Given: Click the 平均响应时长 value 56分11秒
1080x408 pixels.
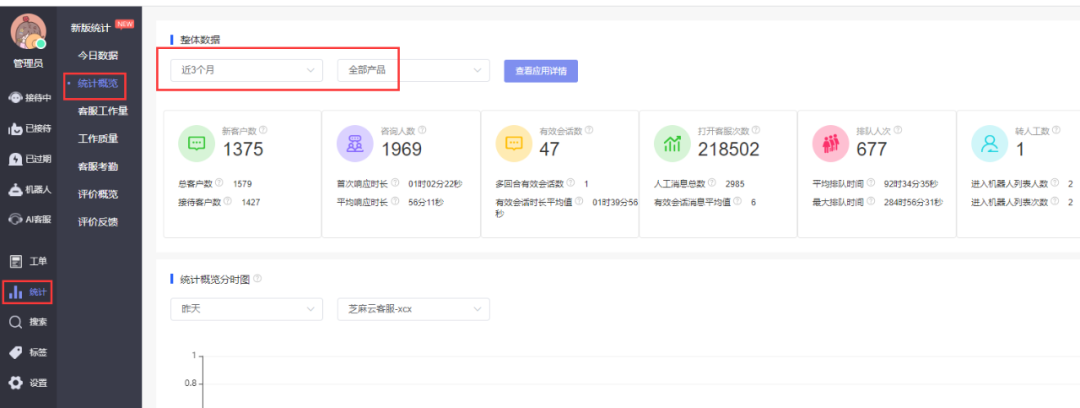Looking at the screenshot, I should point(426,202).
